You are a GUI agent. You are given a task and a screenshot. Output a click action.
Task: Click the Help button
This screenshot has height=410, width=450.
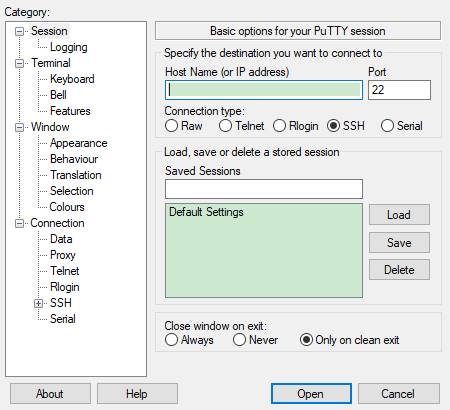pyautogui.click(x=137, y=394)
